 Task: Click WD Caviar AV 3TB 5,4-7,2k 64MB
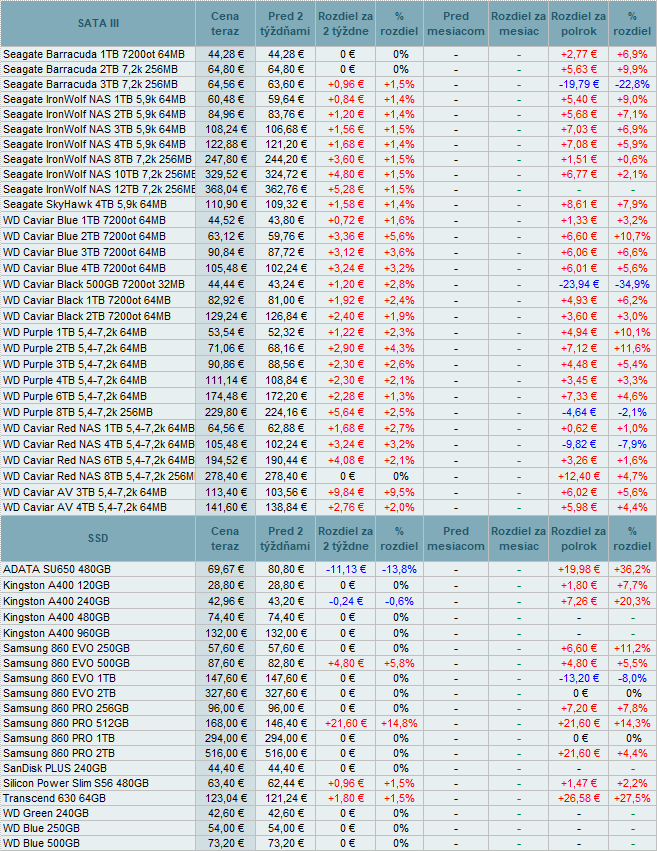[85, 492]
